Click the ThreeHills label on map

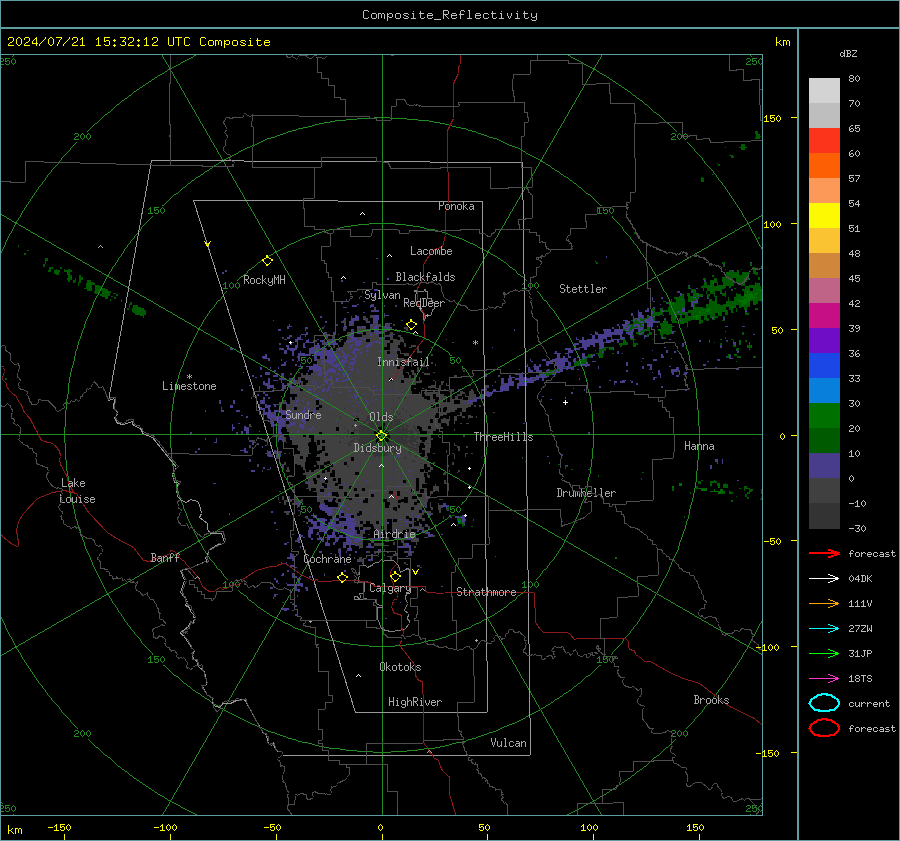point(503,437)
